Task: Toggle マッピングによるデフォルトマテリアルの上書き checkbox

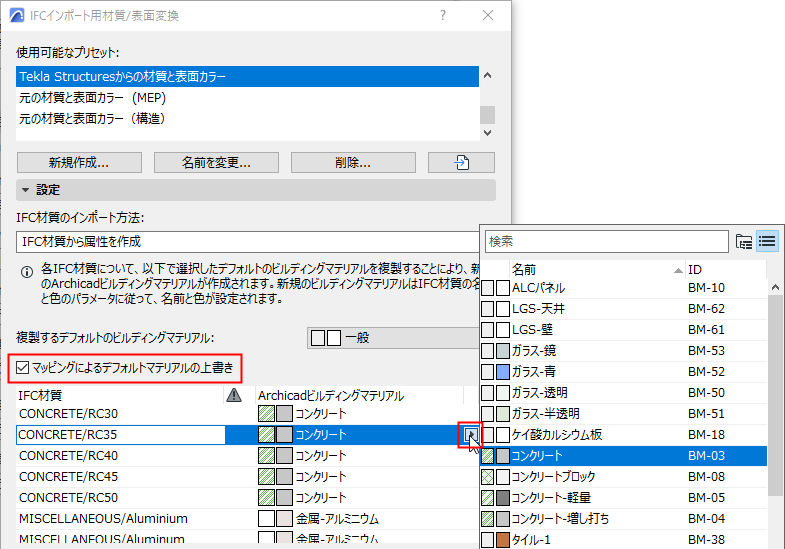Action: coord(23,368)
